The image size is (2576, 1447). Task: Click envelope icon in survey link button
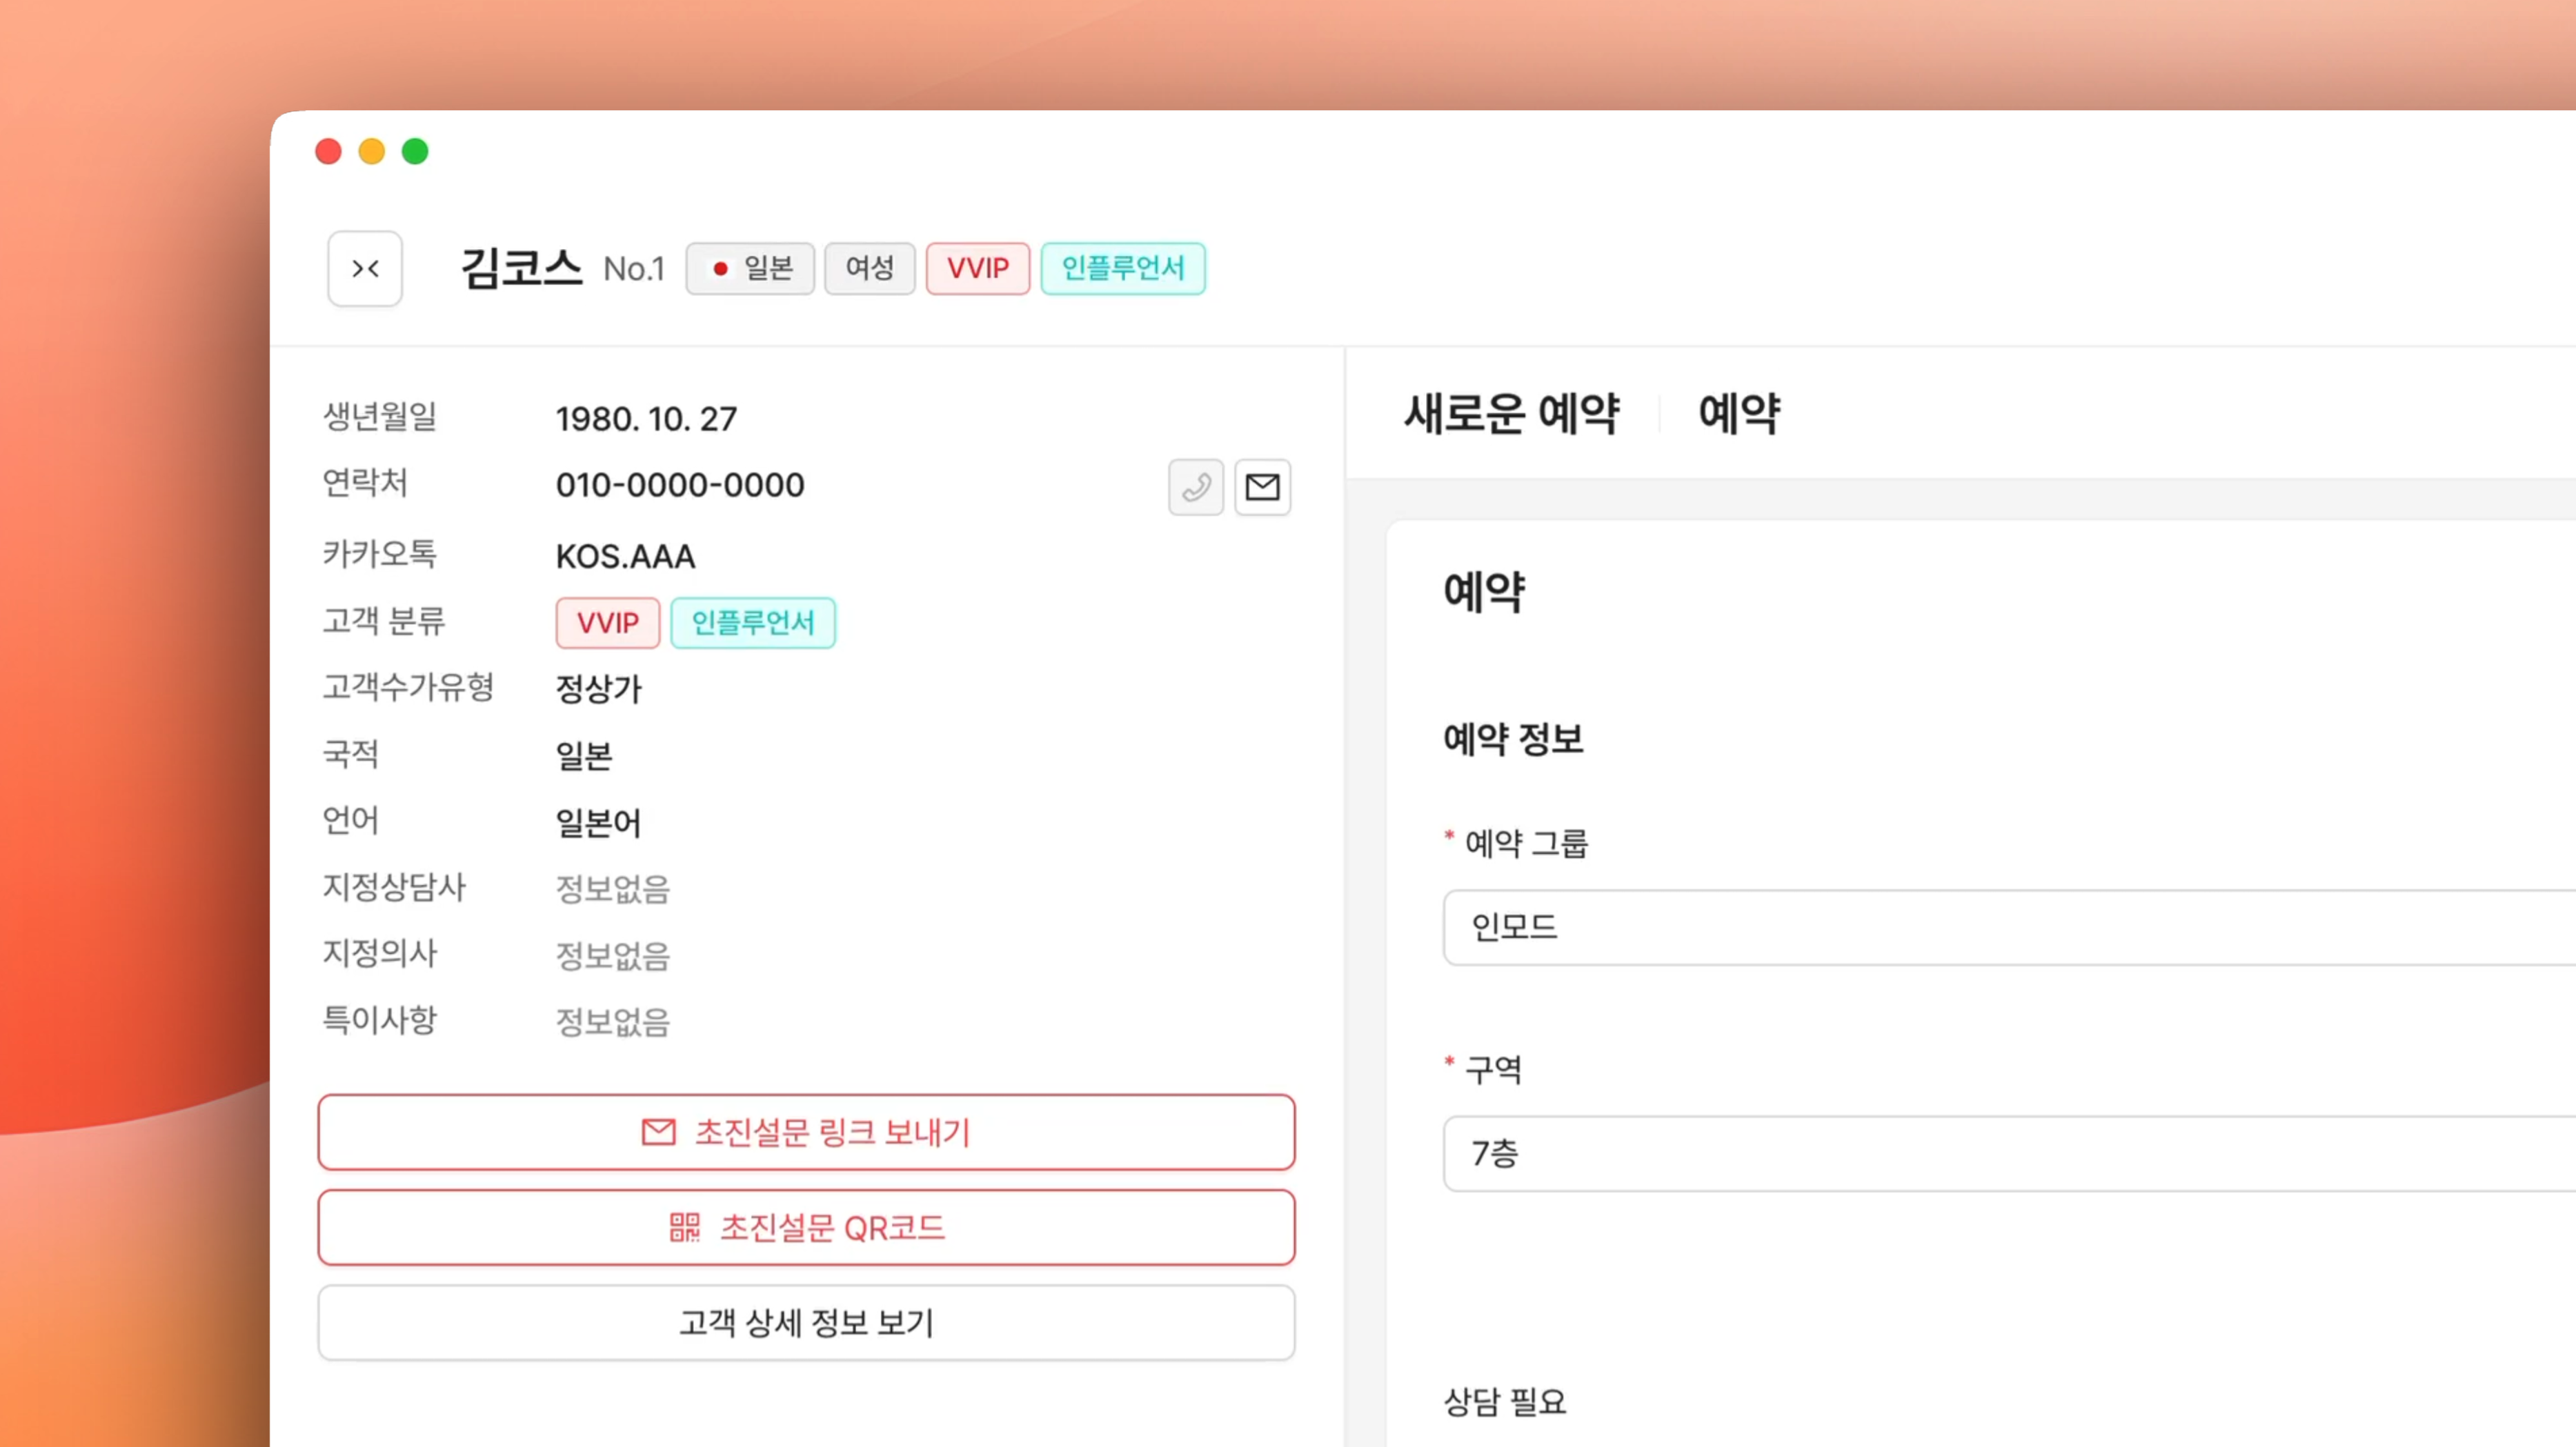pos(658,1132)
